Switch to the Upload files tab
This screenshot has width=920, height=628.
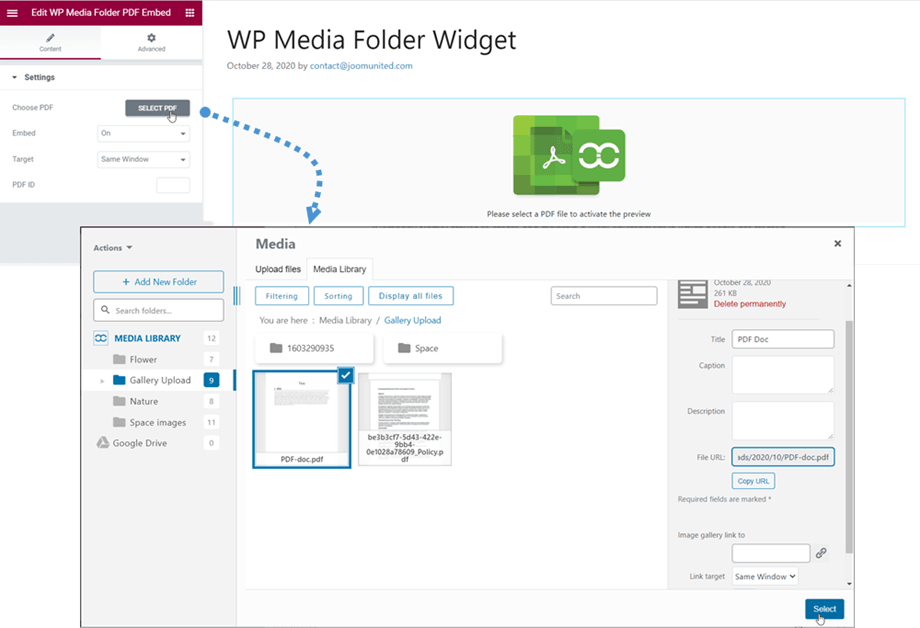pos(278,269)
